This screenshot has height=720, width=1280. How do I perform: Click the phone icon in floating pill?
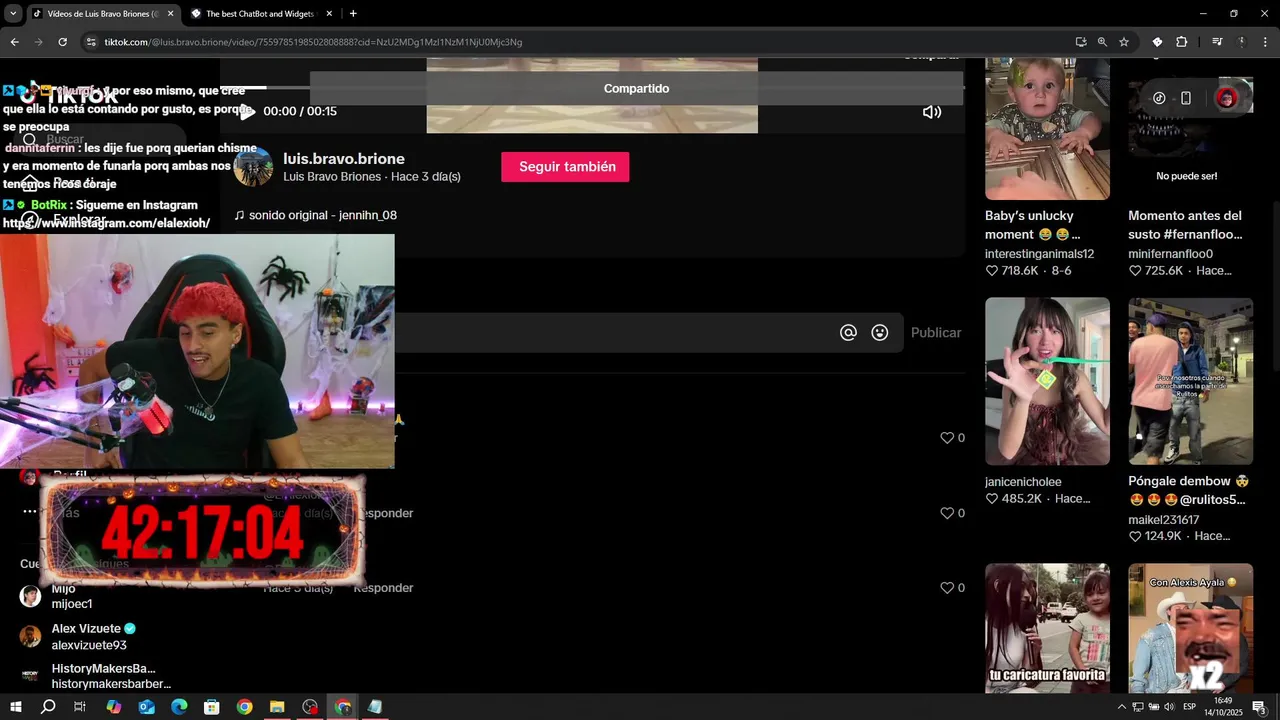[x=1186, y=98]
